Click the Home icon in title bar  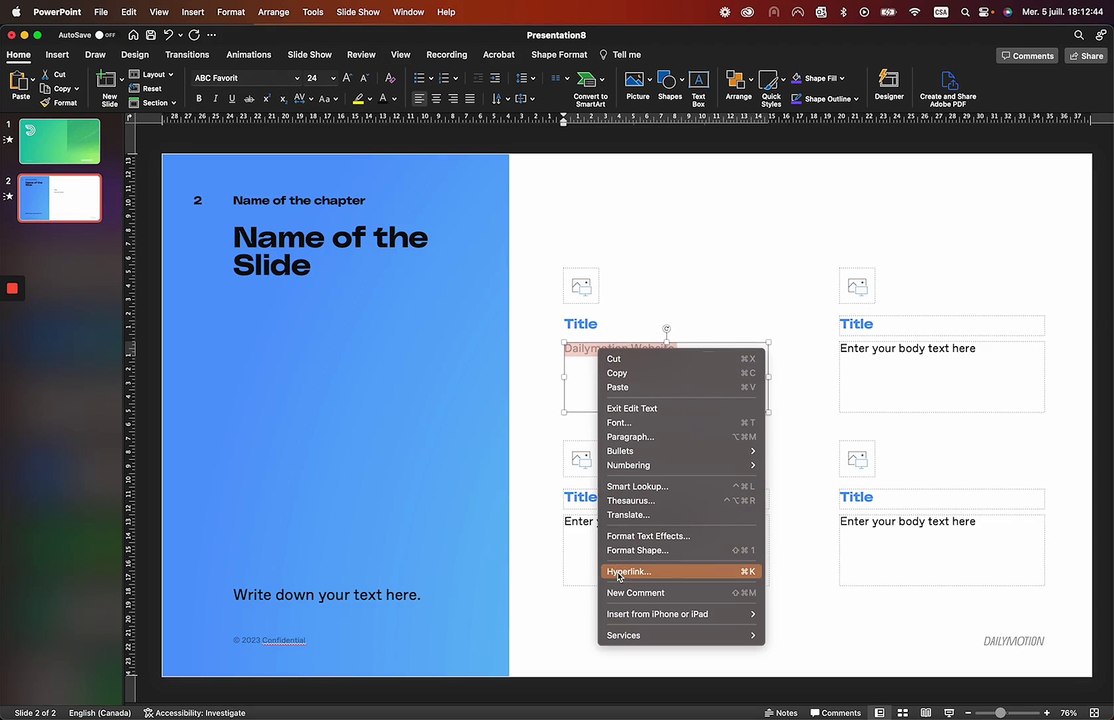[x=133, y=35]
